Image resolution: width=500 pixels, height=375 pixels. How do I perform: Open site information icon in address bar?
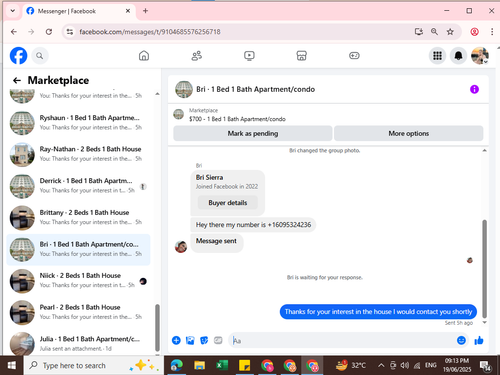[x=70, y=32]
